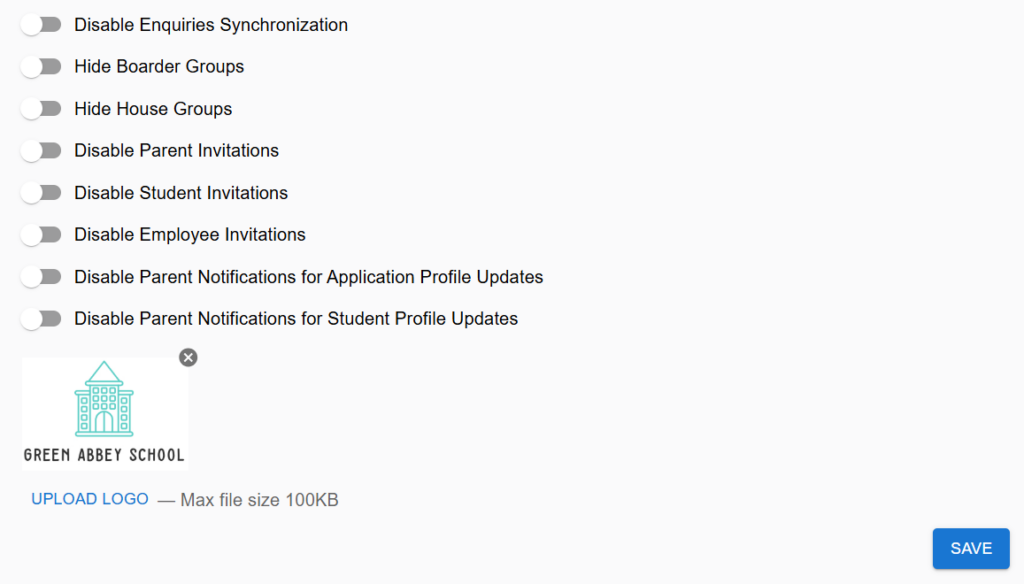Screen dimensions: 1024x584
Task: Select the Green Abbey School logo thumbnail
Action: point(105,414)
